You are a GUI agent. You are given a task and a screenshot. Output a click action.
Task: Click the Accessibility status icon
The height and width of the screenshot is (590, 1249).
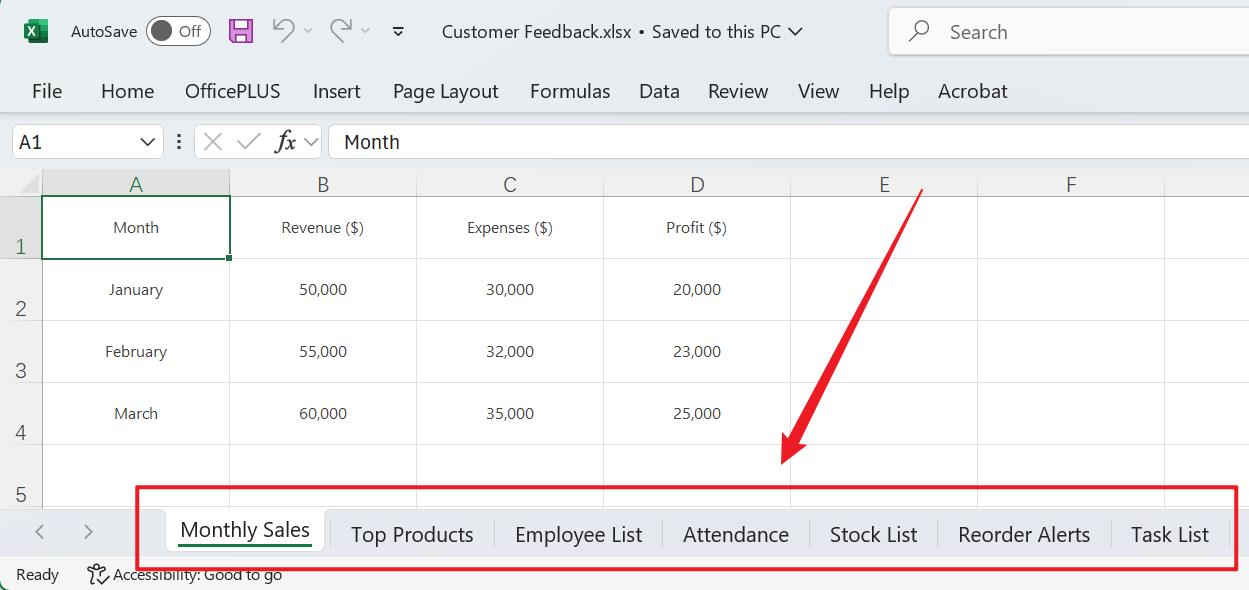(97, 574)
